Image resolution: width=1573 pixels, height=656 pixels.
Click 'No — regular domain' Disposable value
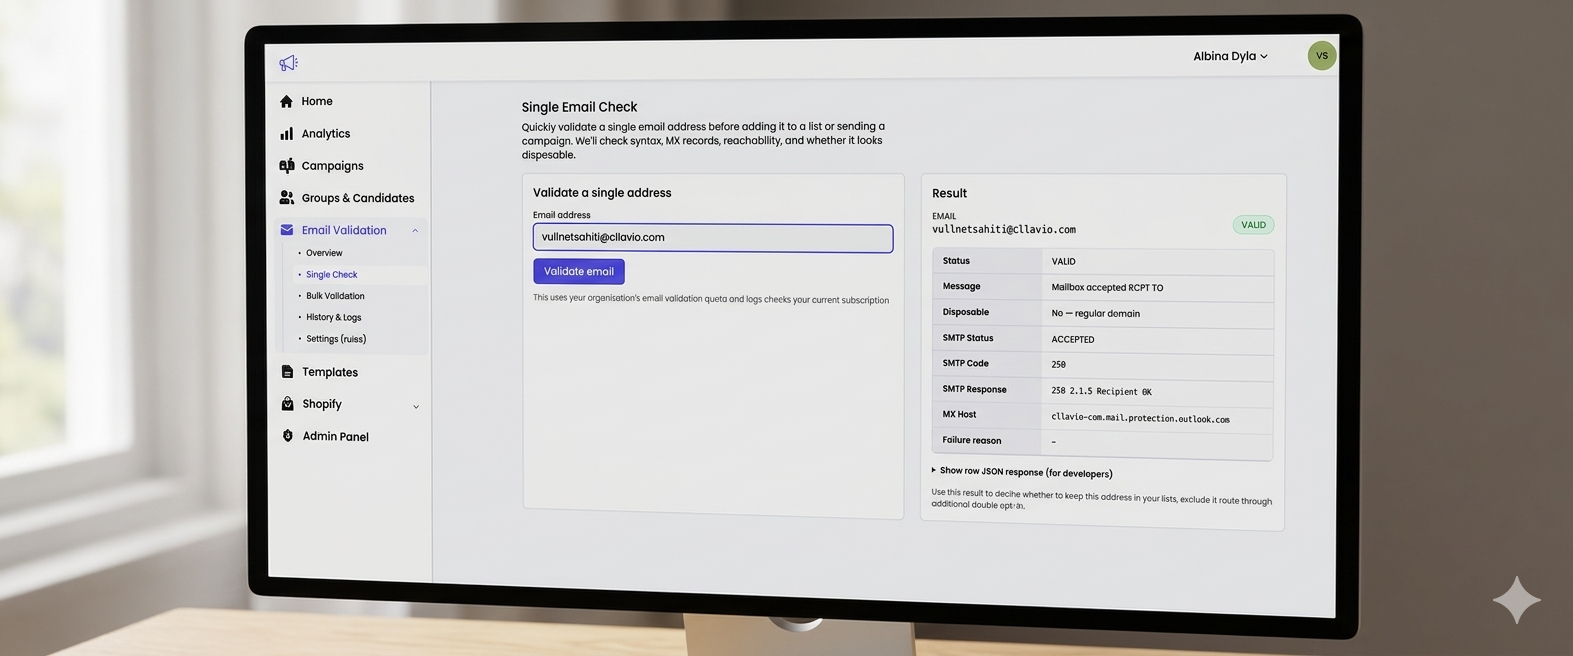tap(1095, 314)
